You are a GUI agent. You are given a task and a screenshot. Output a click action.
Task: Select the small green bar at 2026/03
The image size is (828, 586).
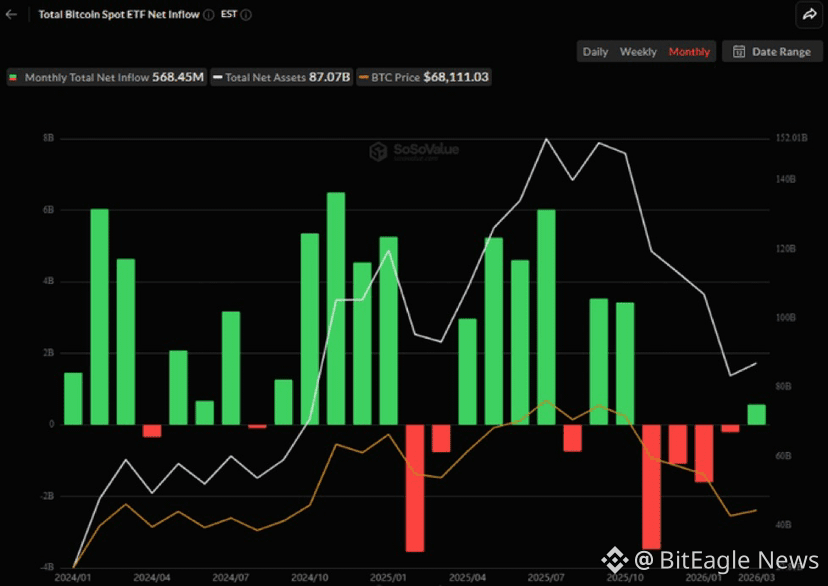pos(756,414)
